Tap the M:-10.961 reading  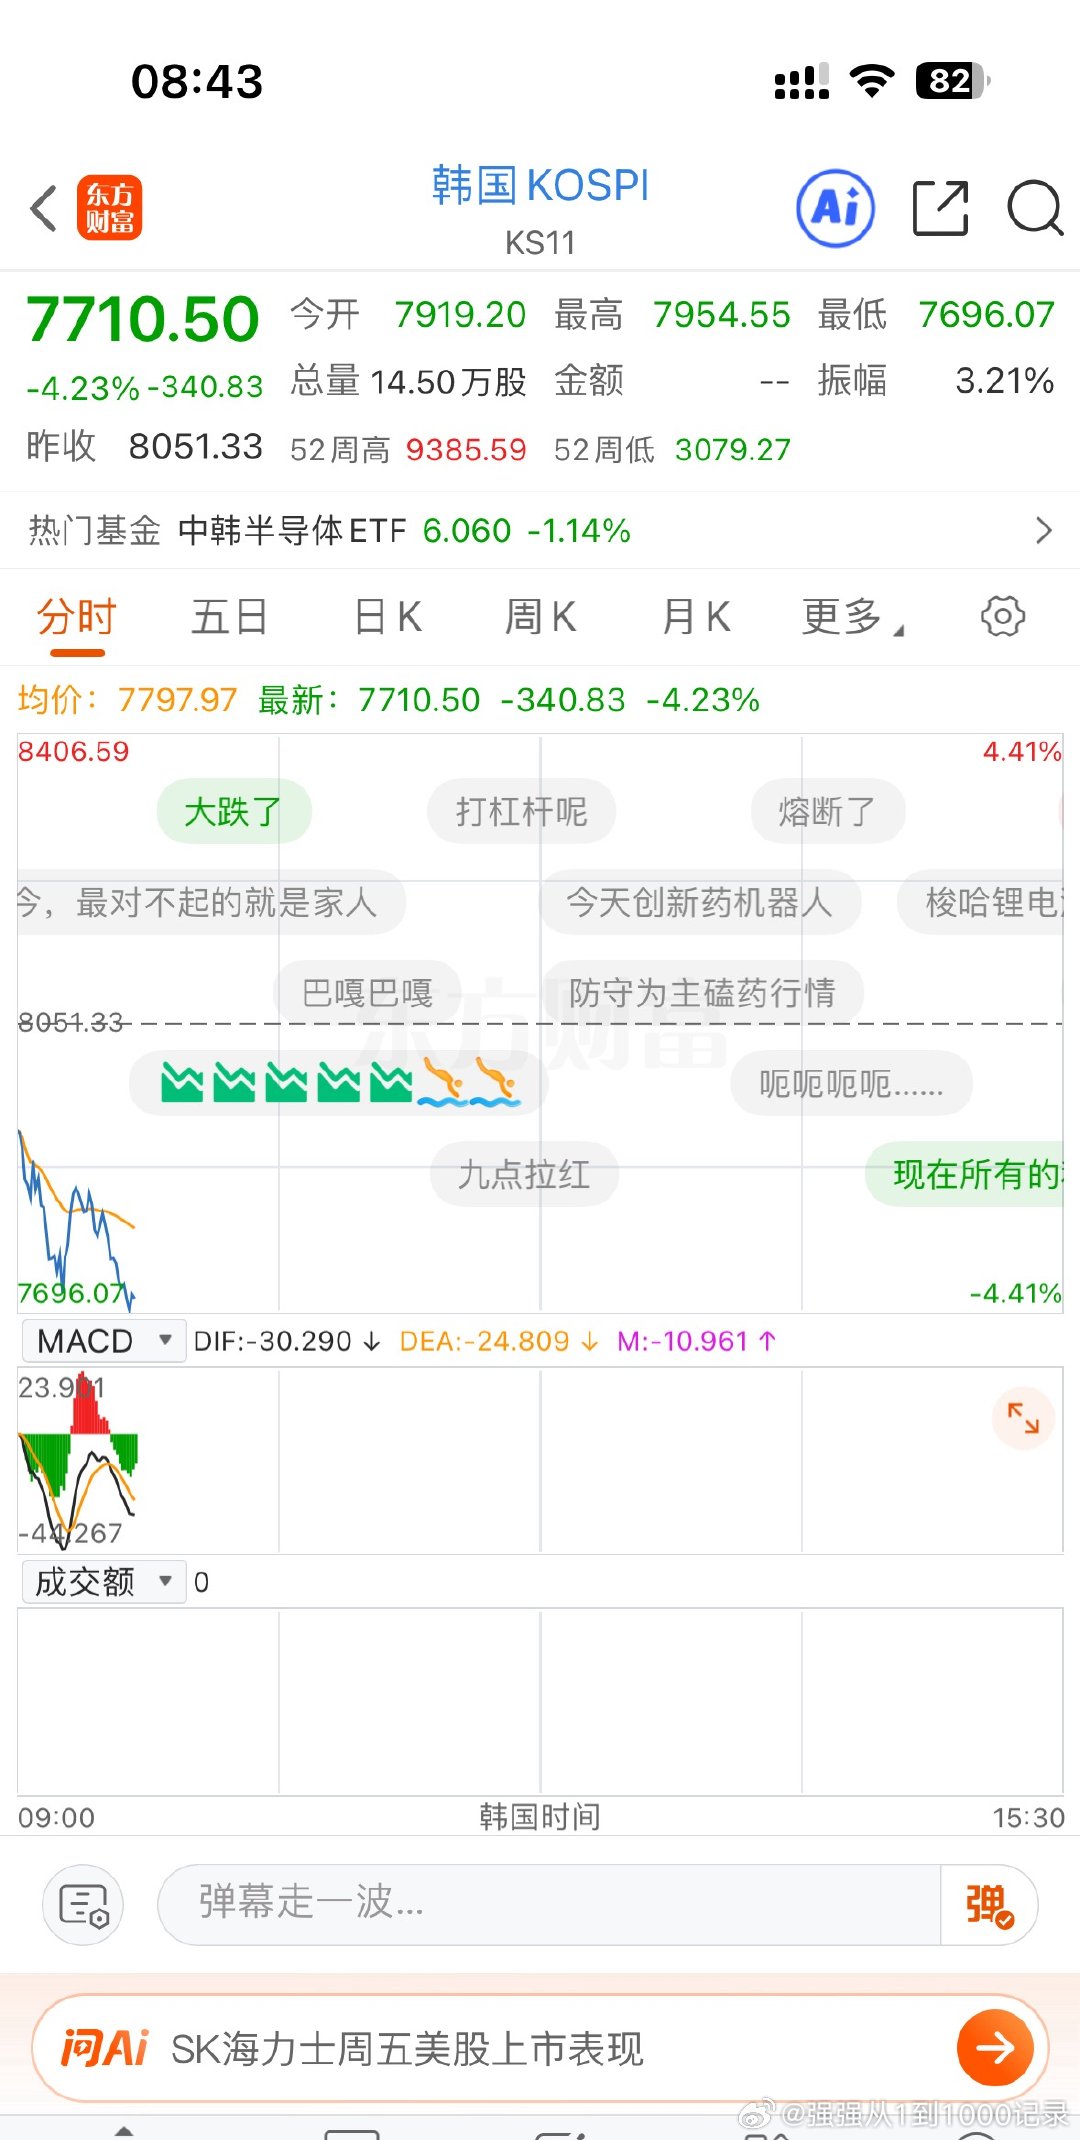696,1341
